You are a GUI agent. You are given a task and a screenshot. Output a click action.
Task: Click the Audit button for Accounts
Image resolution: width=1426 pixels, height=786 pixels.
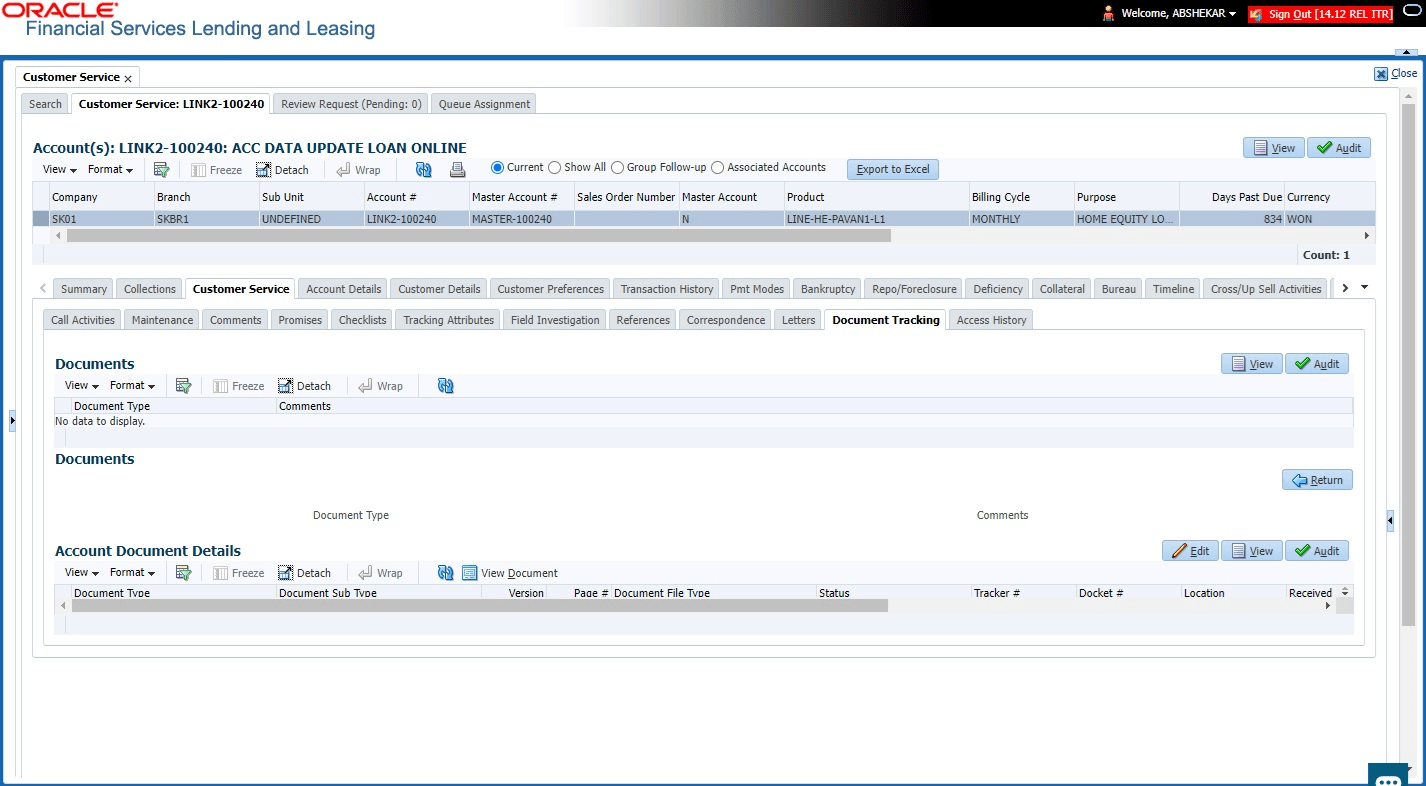click(x=1339, y=148)
